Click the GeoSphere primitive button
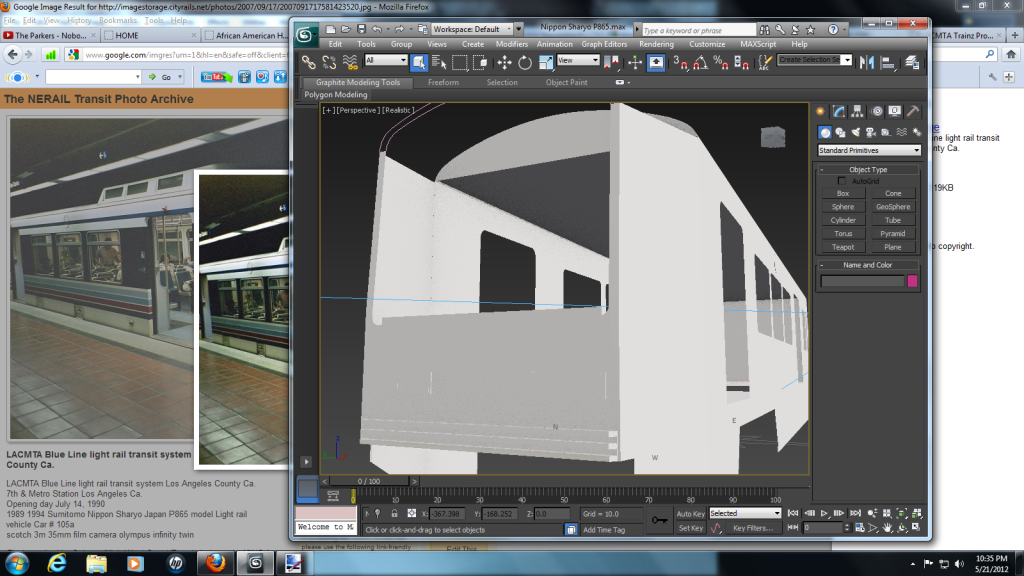 893,206
